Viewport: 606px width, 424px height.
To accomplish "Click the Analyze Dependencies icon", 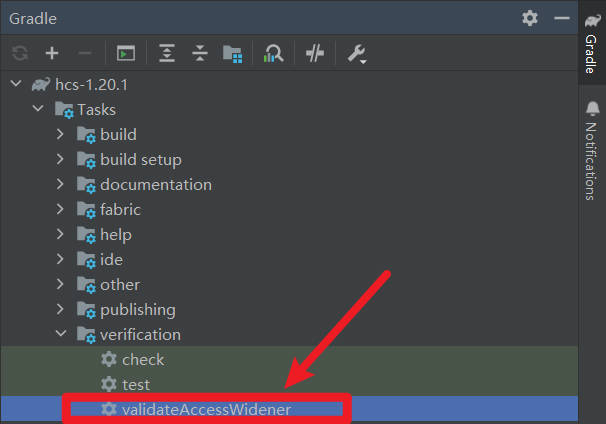I will coord(274,53).
